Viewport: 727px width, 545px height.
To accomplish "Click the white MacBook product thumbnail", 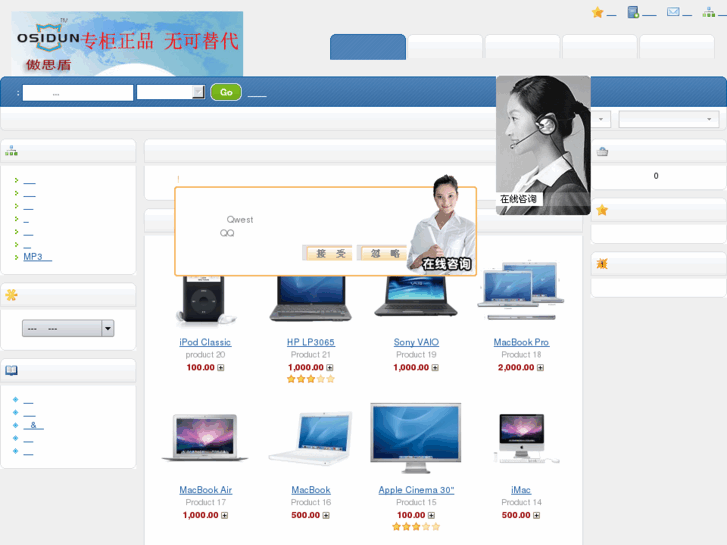I will pos(310,438).
